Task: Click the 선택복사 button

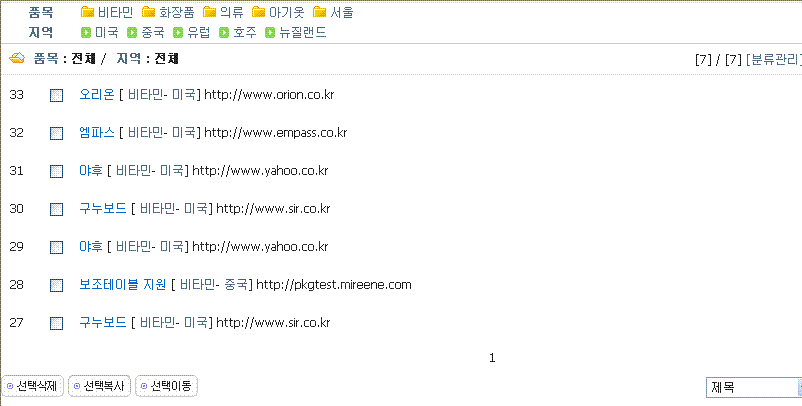Action: [100, 386]
